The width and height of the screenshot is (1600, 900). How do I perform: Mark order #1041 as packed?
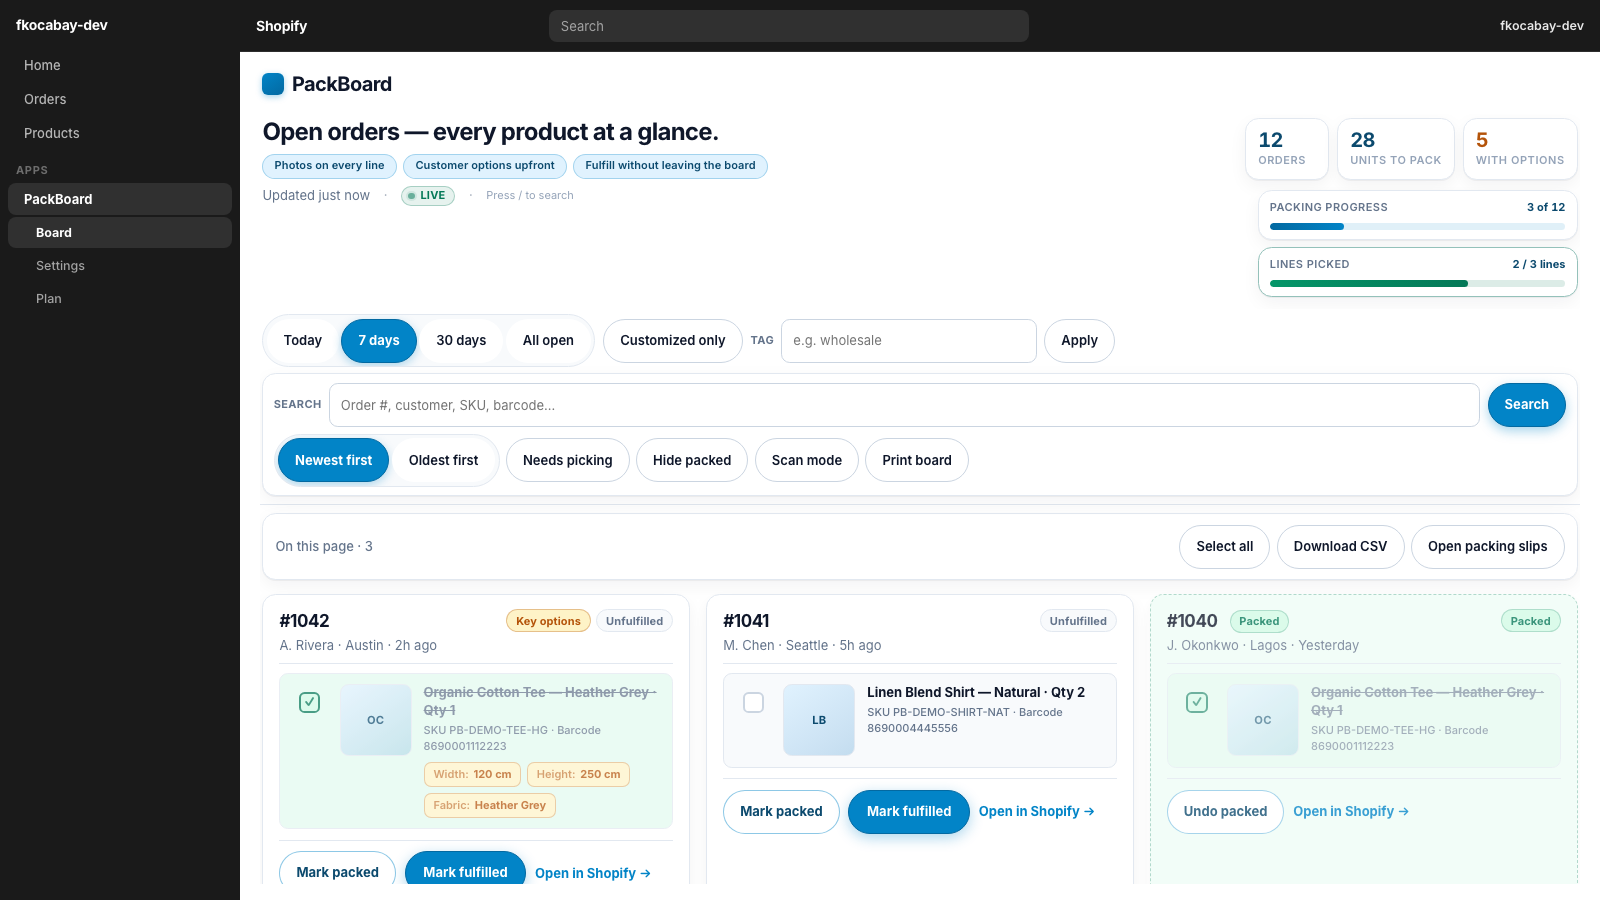(781, 812)
